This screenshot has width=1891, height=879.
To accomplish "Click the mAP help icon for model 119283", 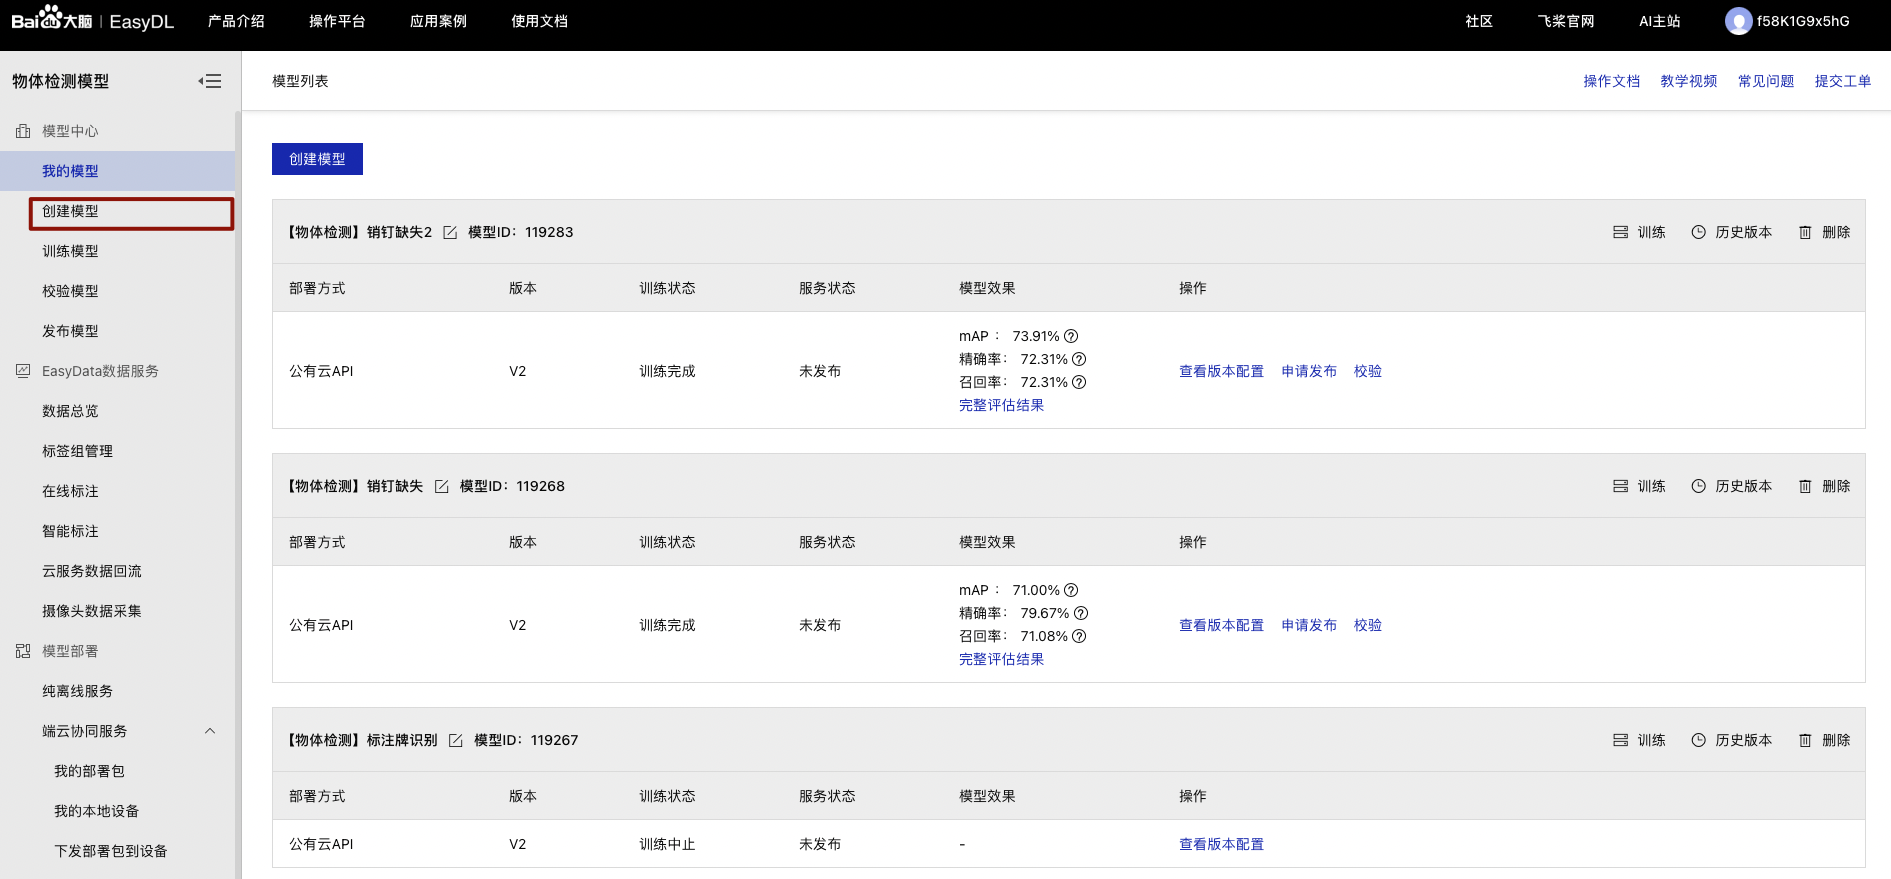I will pos(1071,336).
